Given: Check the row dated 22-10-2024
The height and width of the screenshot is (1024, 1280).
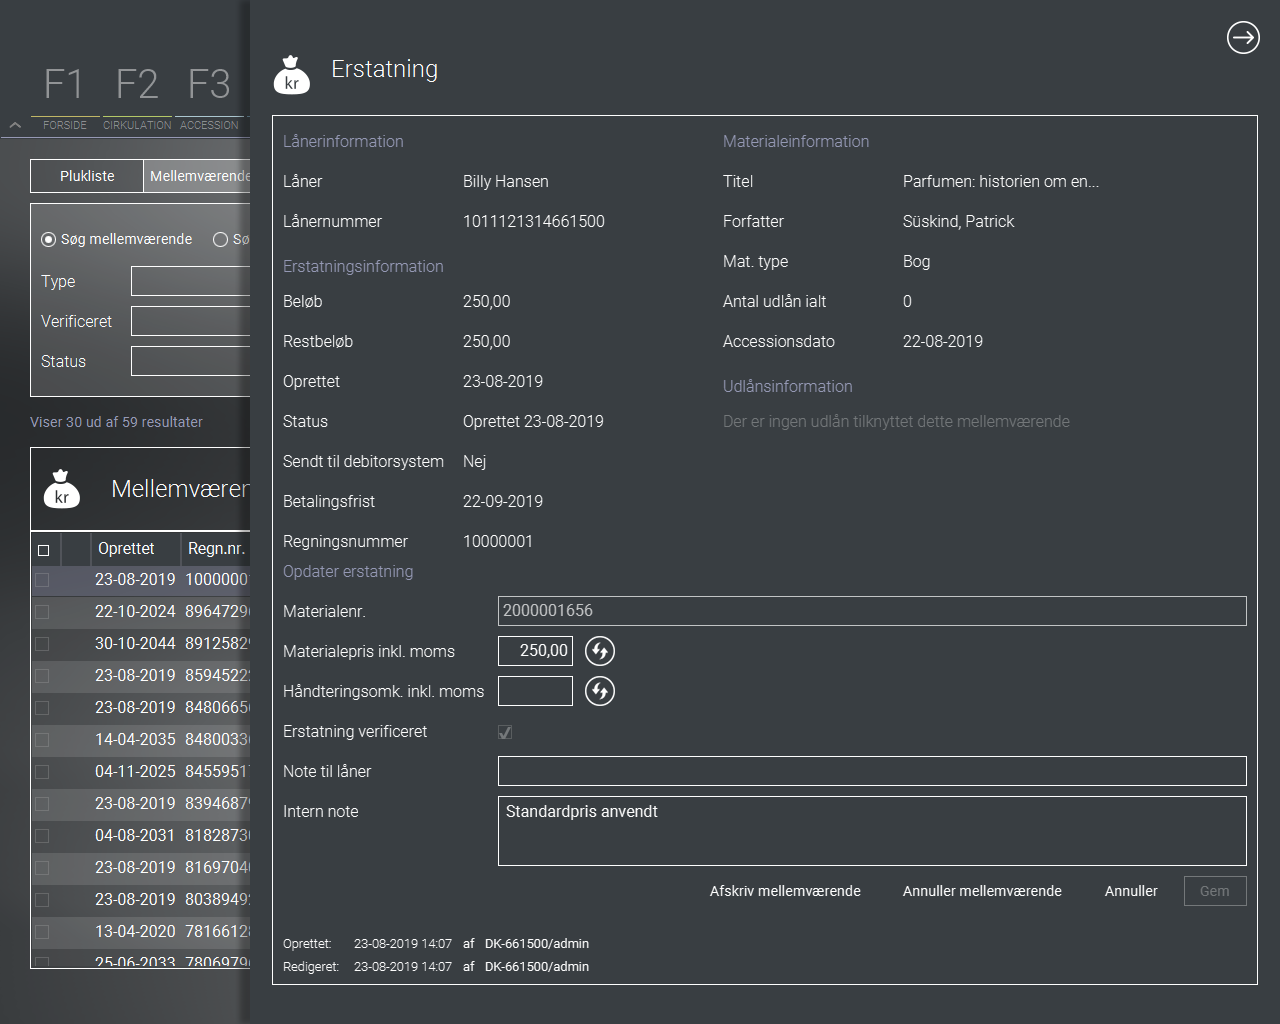Looking at the screenshot, I should coord(42,612).
